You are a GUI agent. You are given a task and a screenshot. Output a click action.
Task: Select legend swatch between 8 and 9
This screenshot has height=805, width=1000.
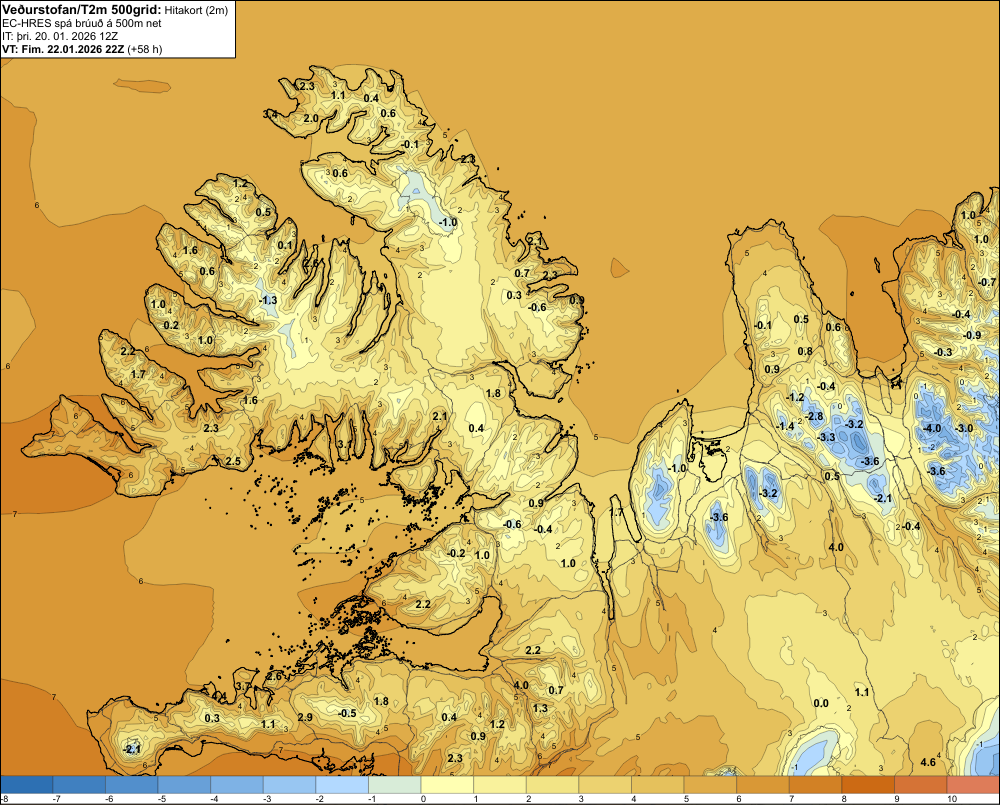point(868,784)
